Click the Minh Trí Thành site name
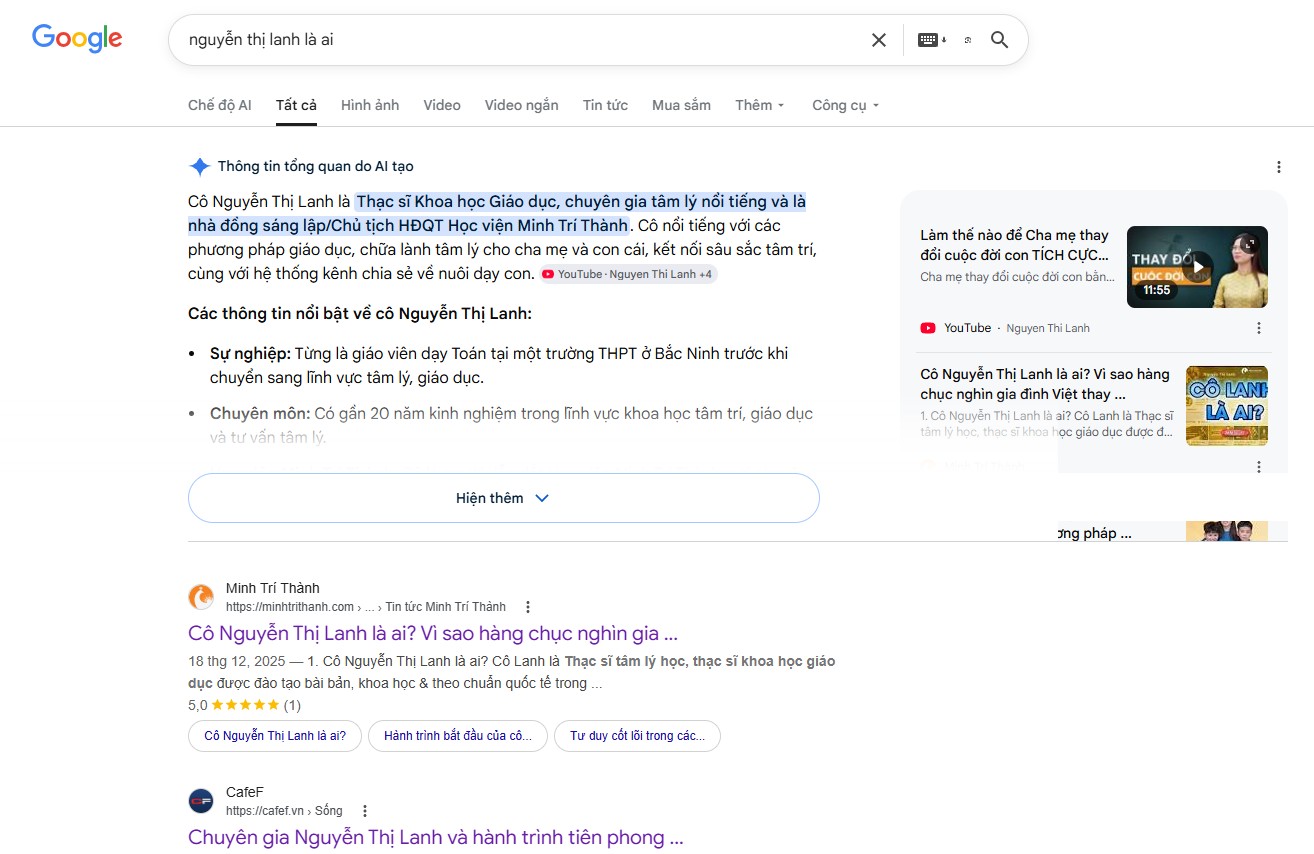The height and width of the screenshot is (854, 1314). (x=273, y=588)
